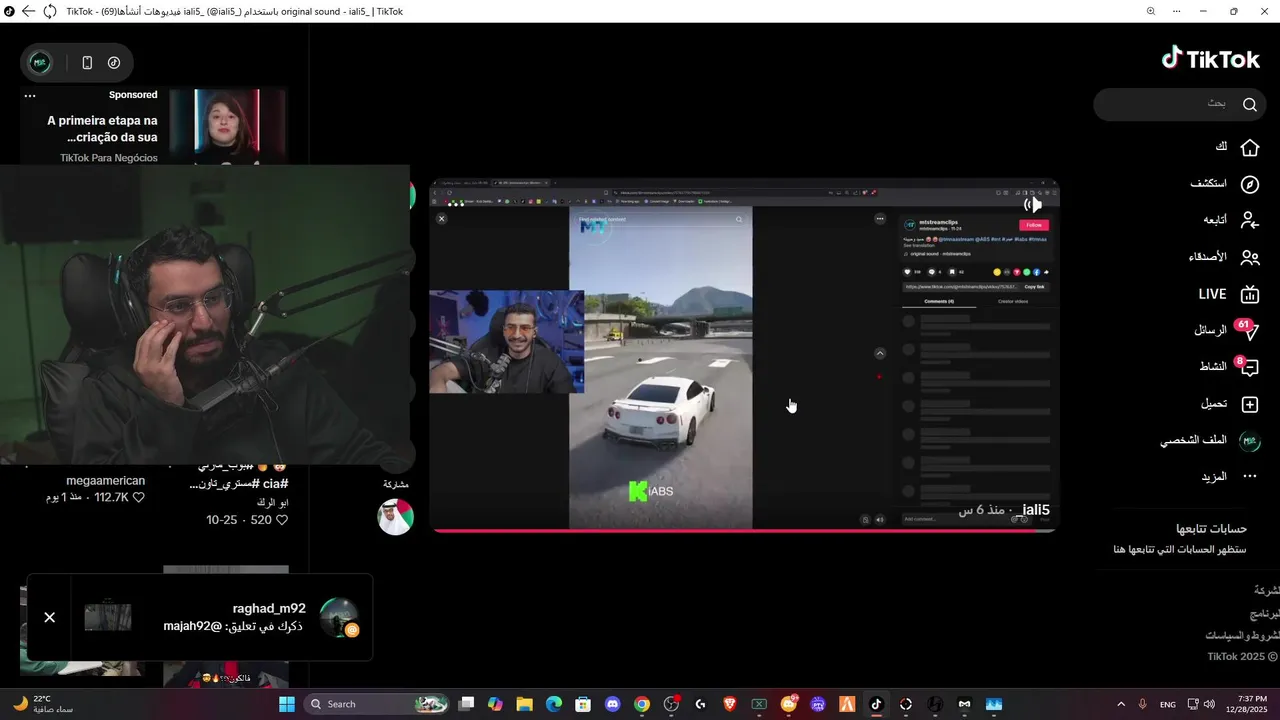Open the Profile avatar in sidebar

tap(1249, 441)
